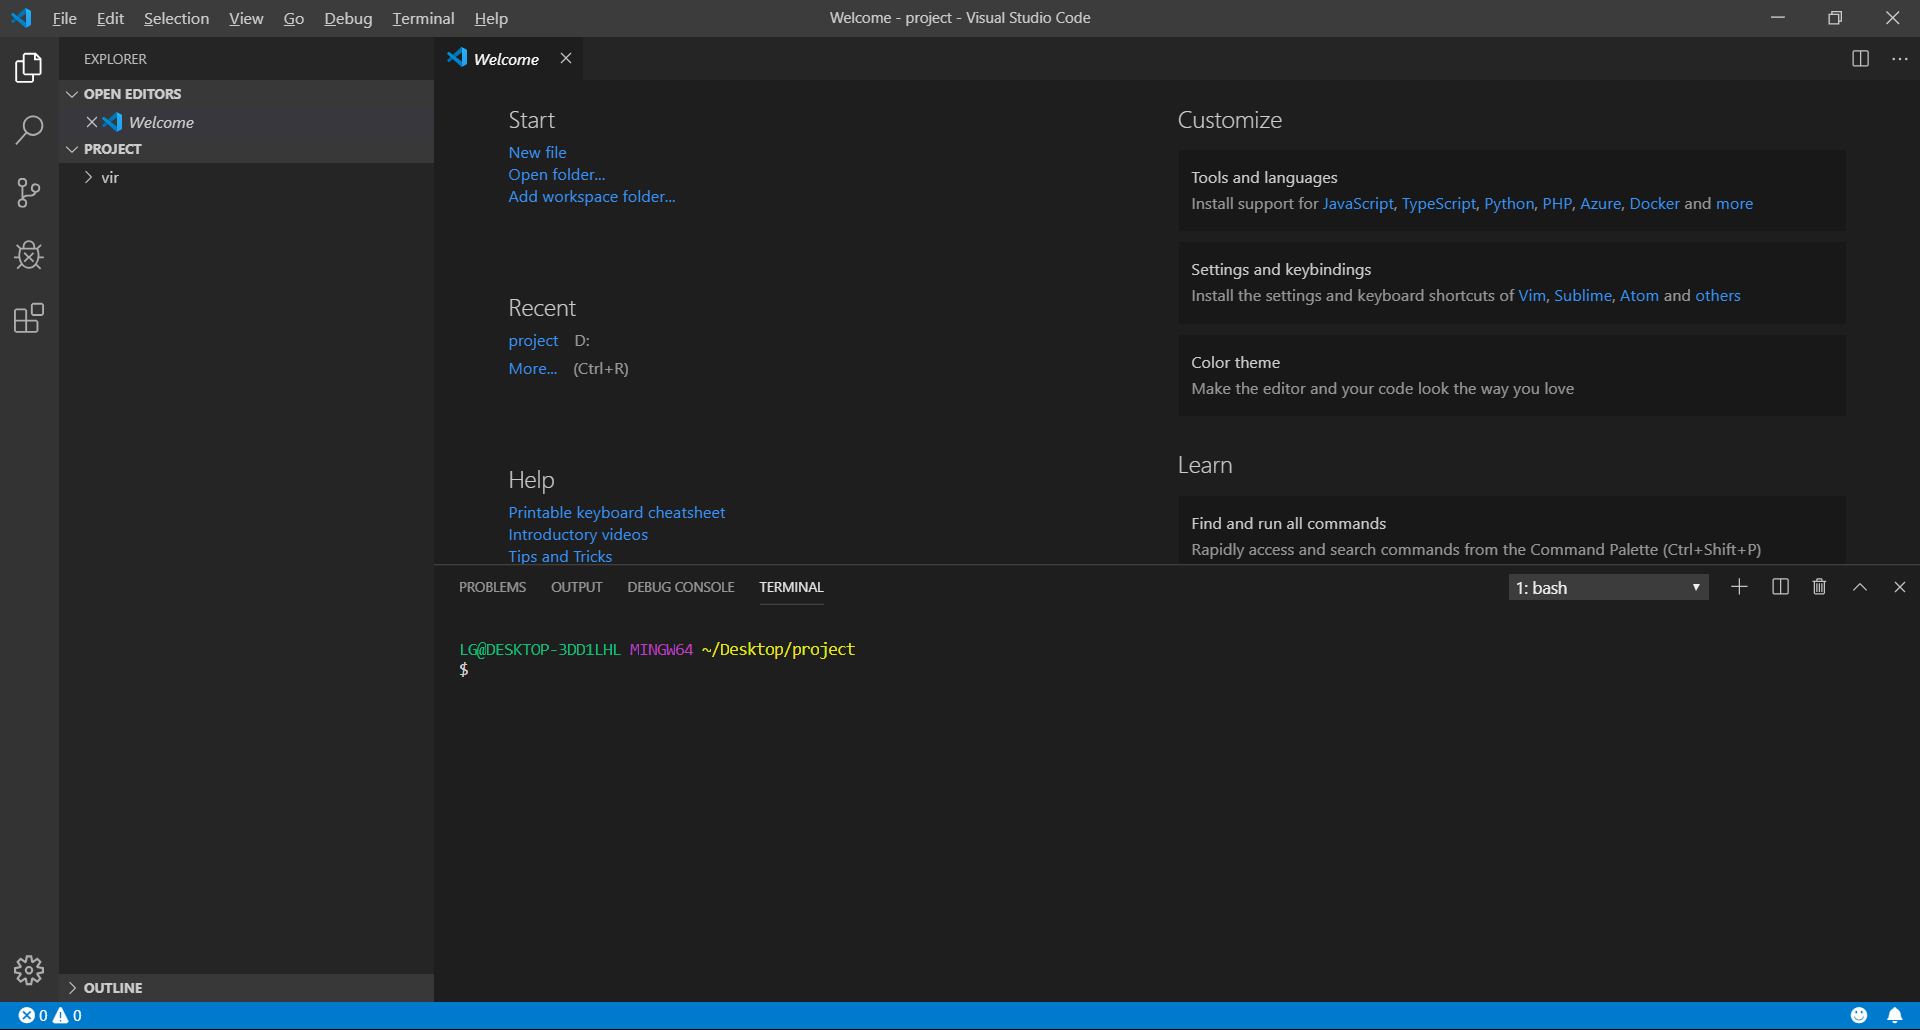The image size is (1920, 1030).
Task: Activate the Welcome editor tab
Action: [506, 59]
